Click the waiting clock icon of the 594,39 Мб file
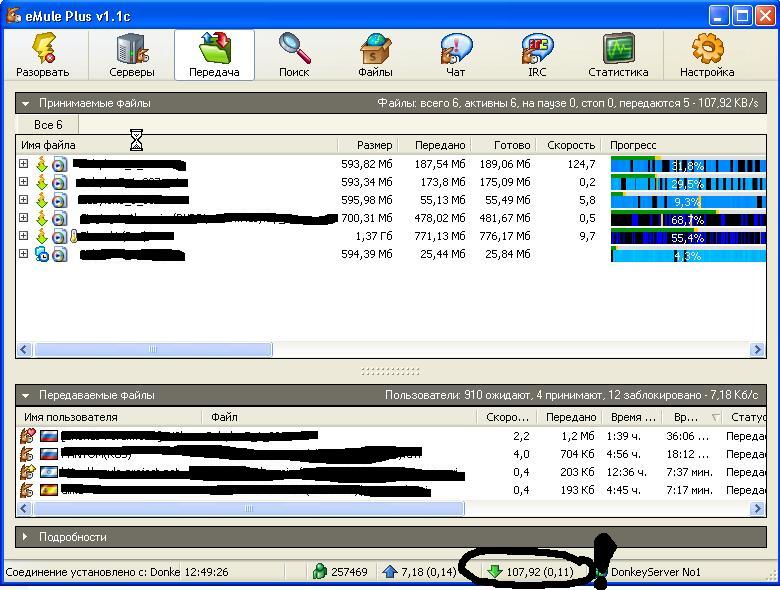 42,255
